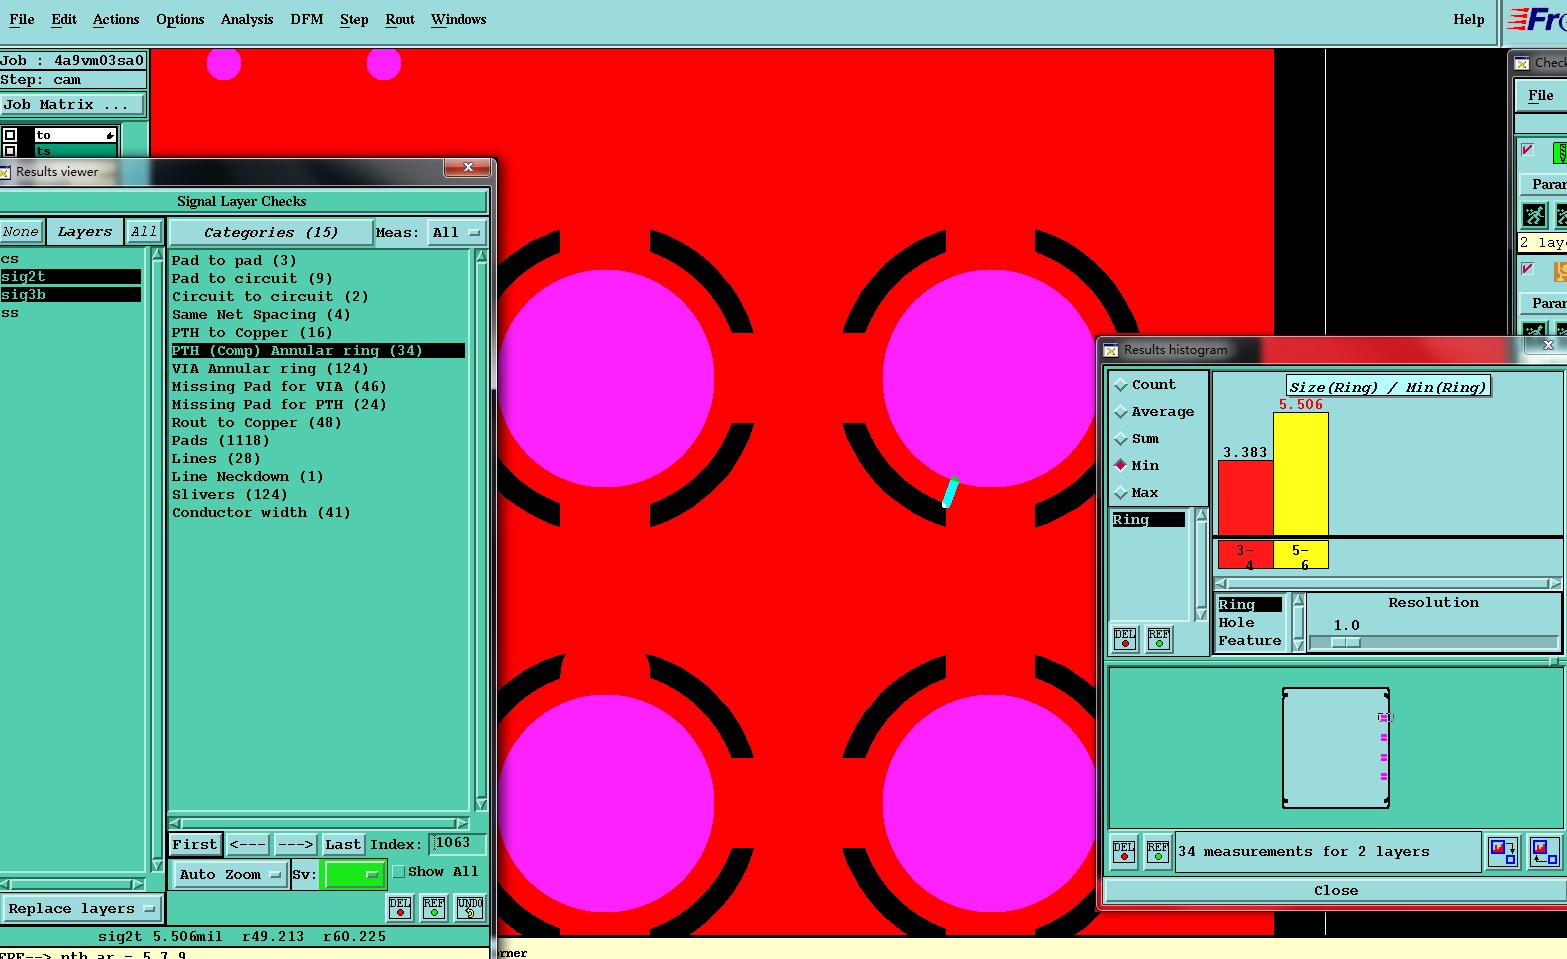Screen dimensions: 1567x959
Task: Click REF icon beside measurements status
Action: pyautogui.click(x=1158, y=852)
